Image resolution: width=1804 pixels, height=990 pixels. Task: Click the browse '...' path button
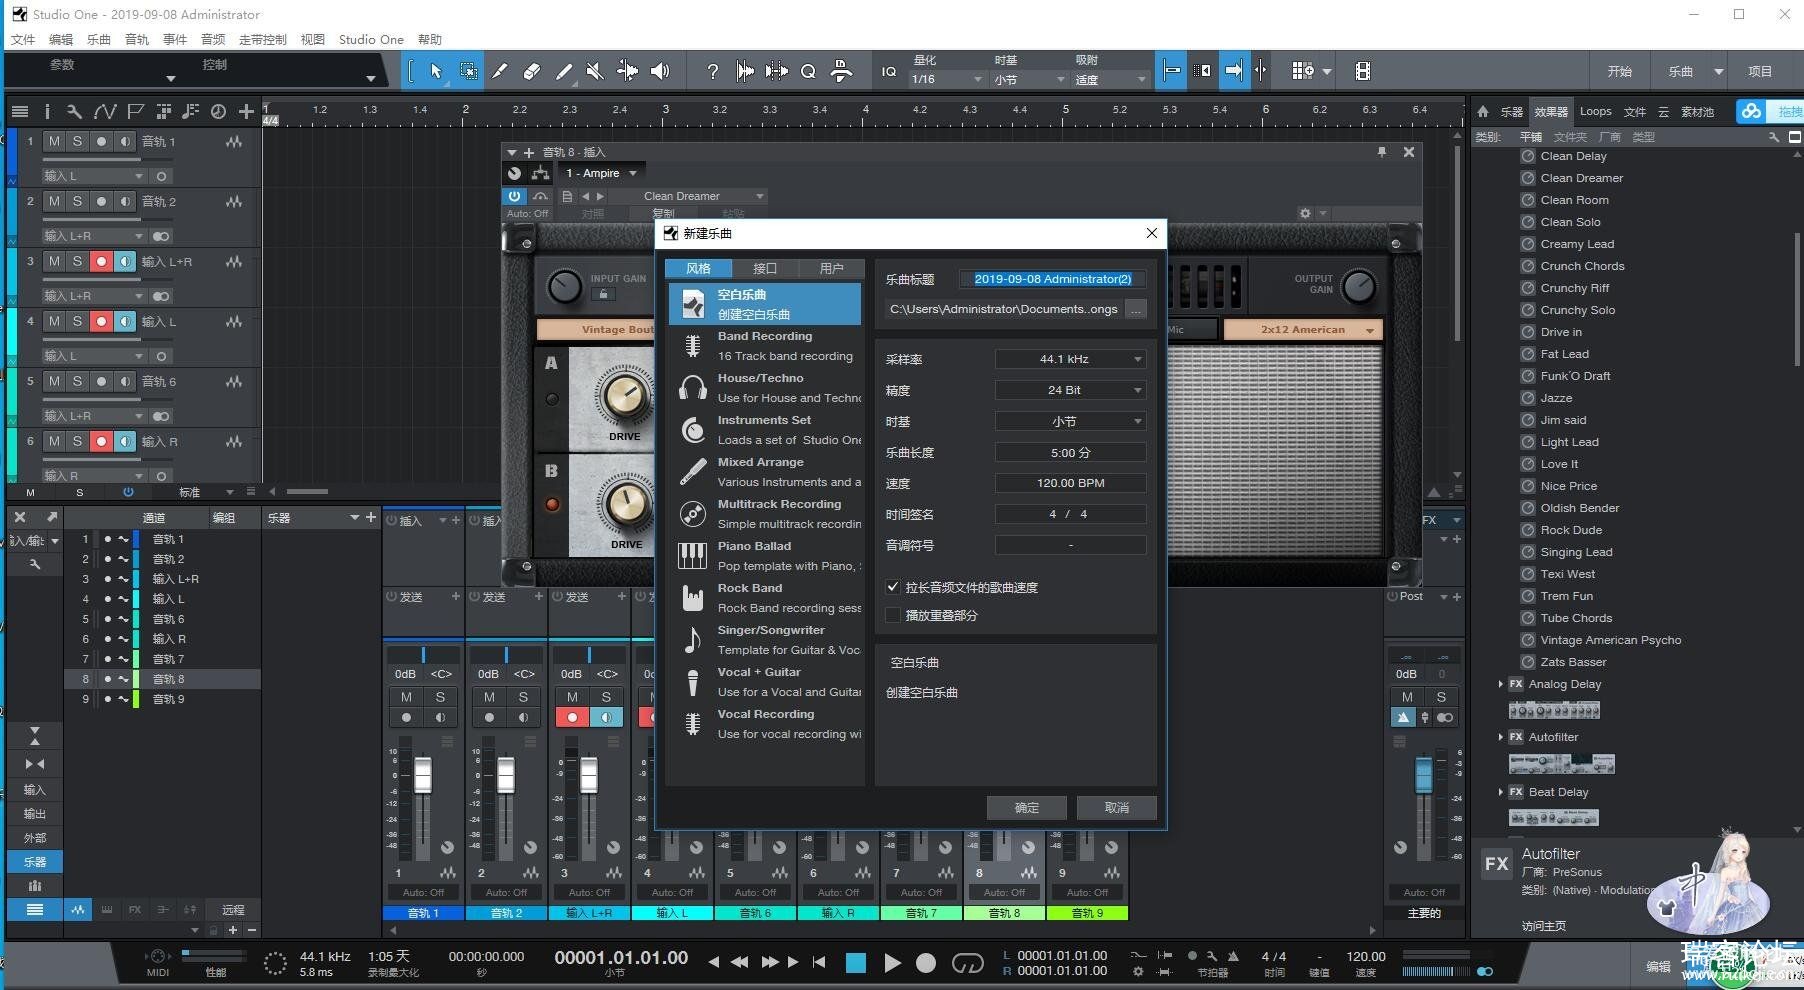pos(1135,310)
